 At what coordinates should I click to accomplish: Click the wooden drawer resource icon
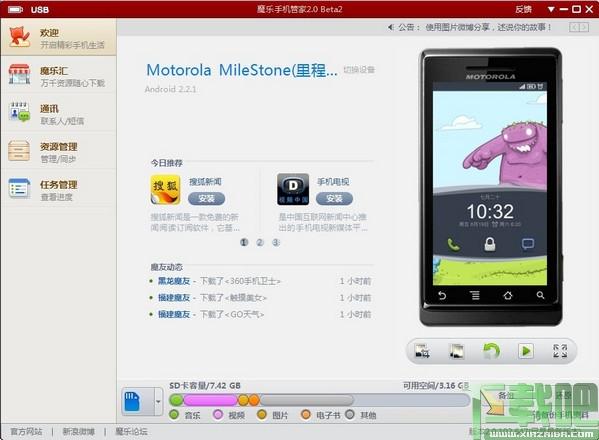point(19,150)
